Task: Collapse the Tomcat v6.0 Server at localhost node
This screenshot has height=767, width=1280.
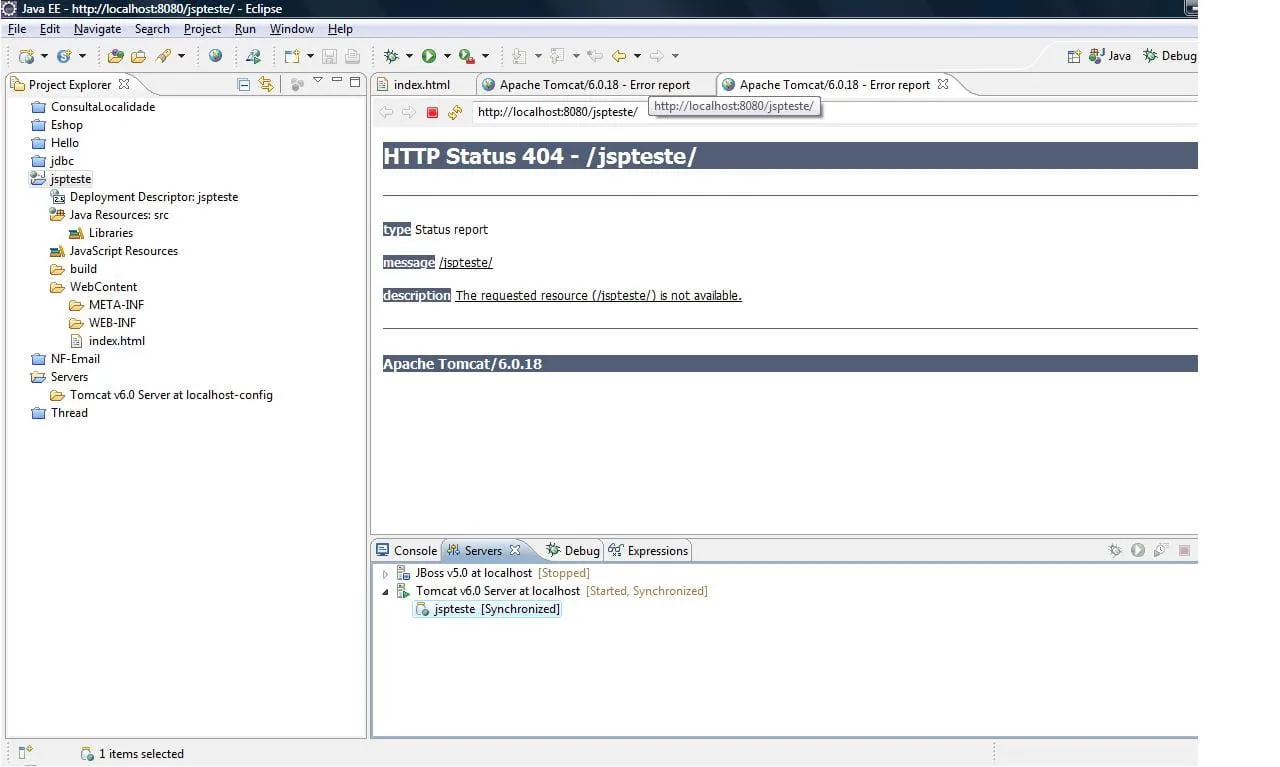Action: click(386, 592)
